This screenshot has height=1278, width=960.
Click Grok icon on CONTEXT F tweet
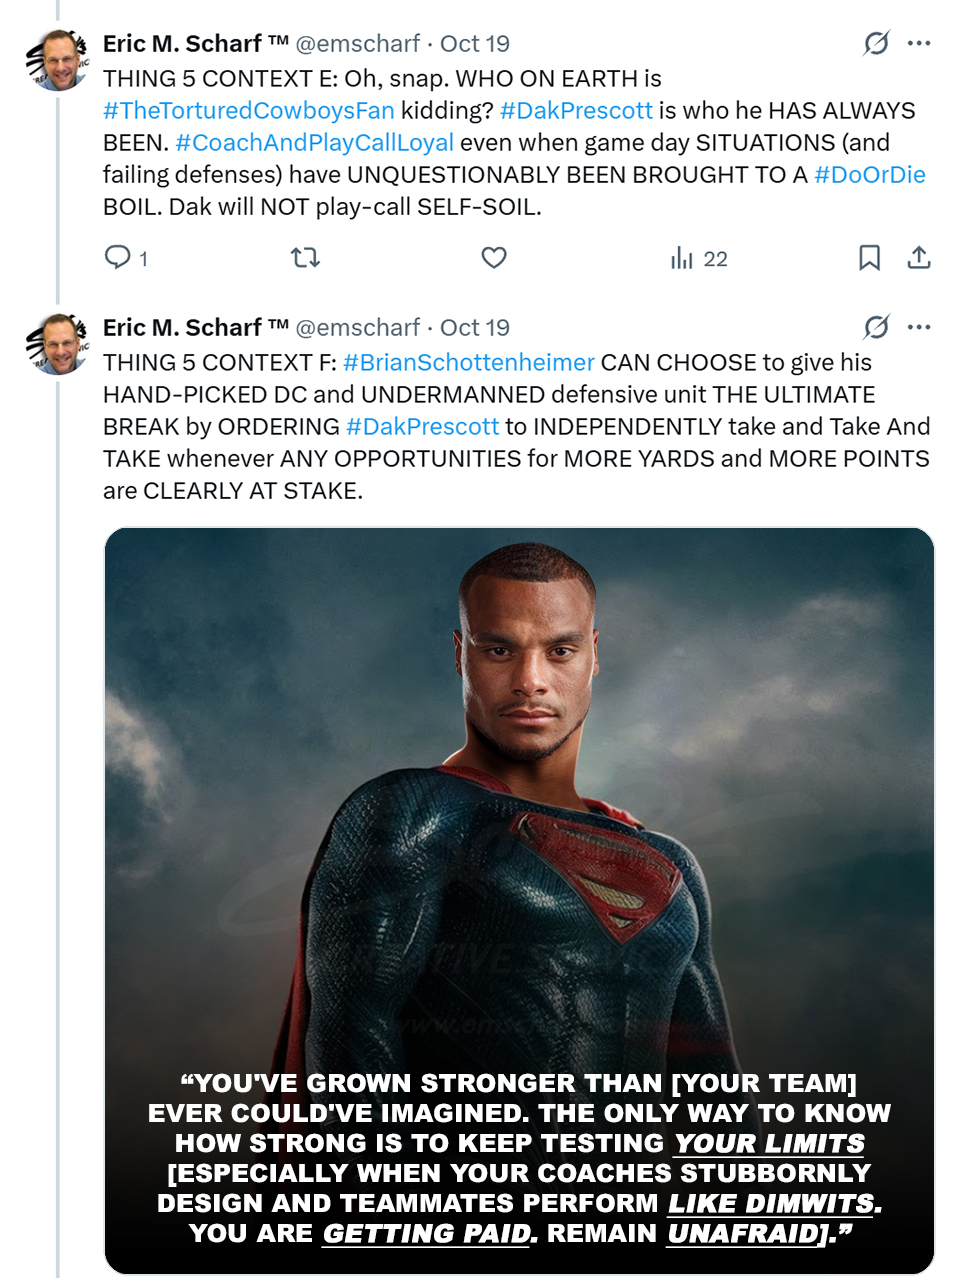[876, 327]
